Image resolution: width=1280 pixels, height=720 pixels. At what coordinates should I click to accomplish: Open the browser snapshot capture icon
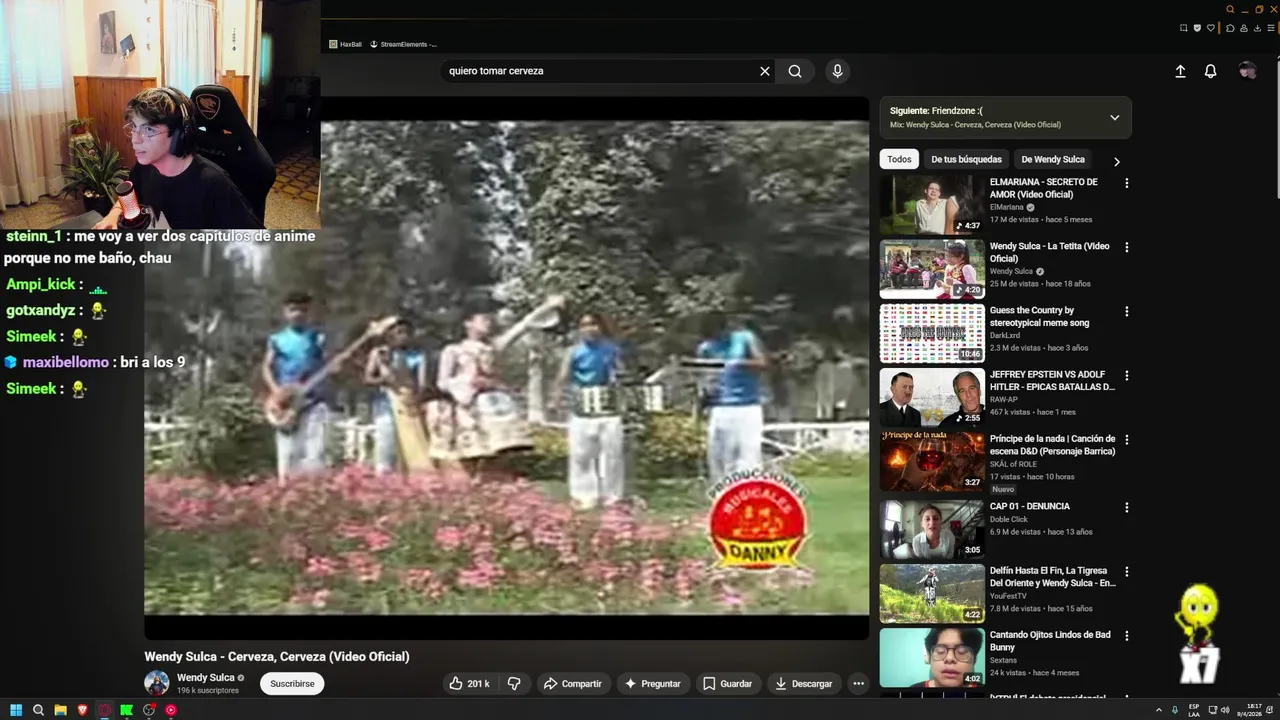1183,28
